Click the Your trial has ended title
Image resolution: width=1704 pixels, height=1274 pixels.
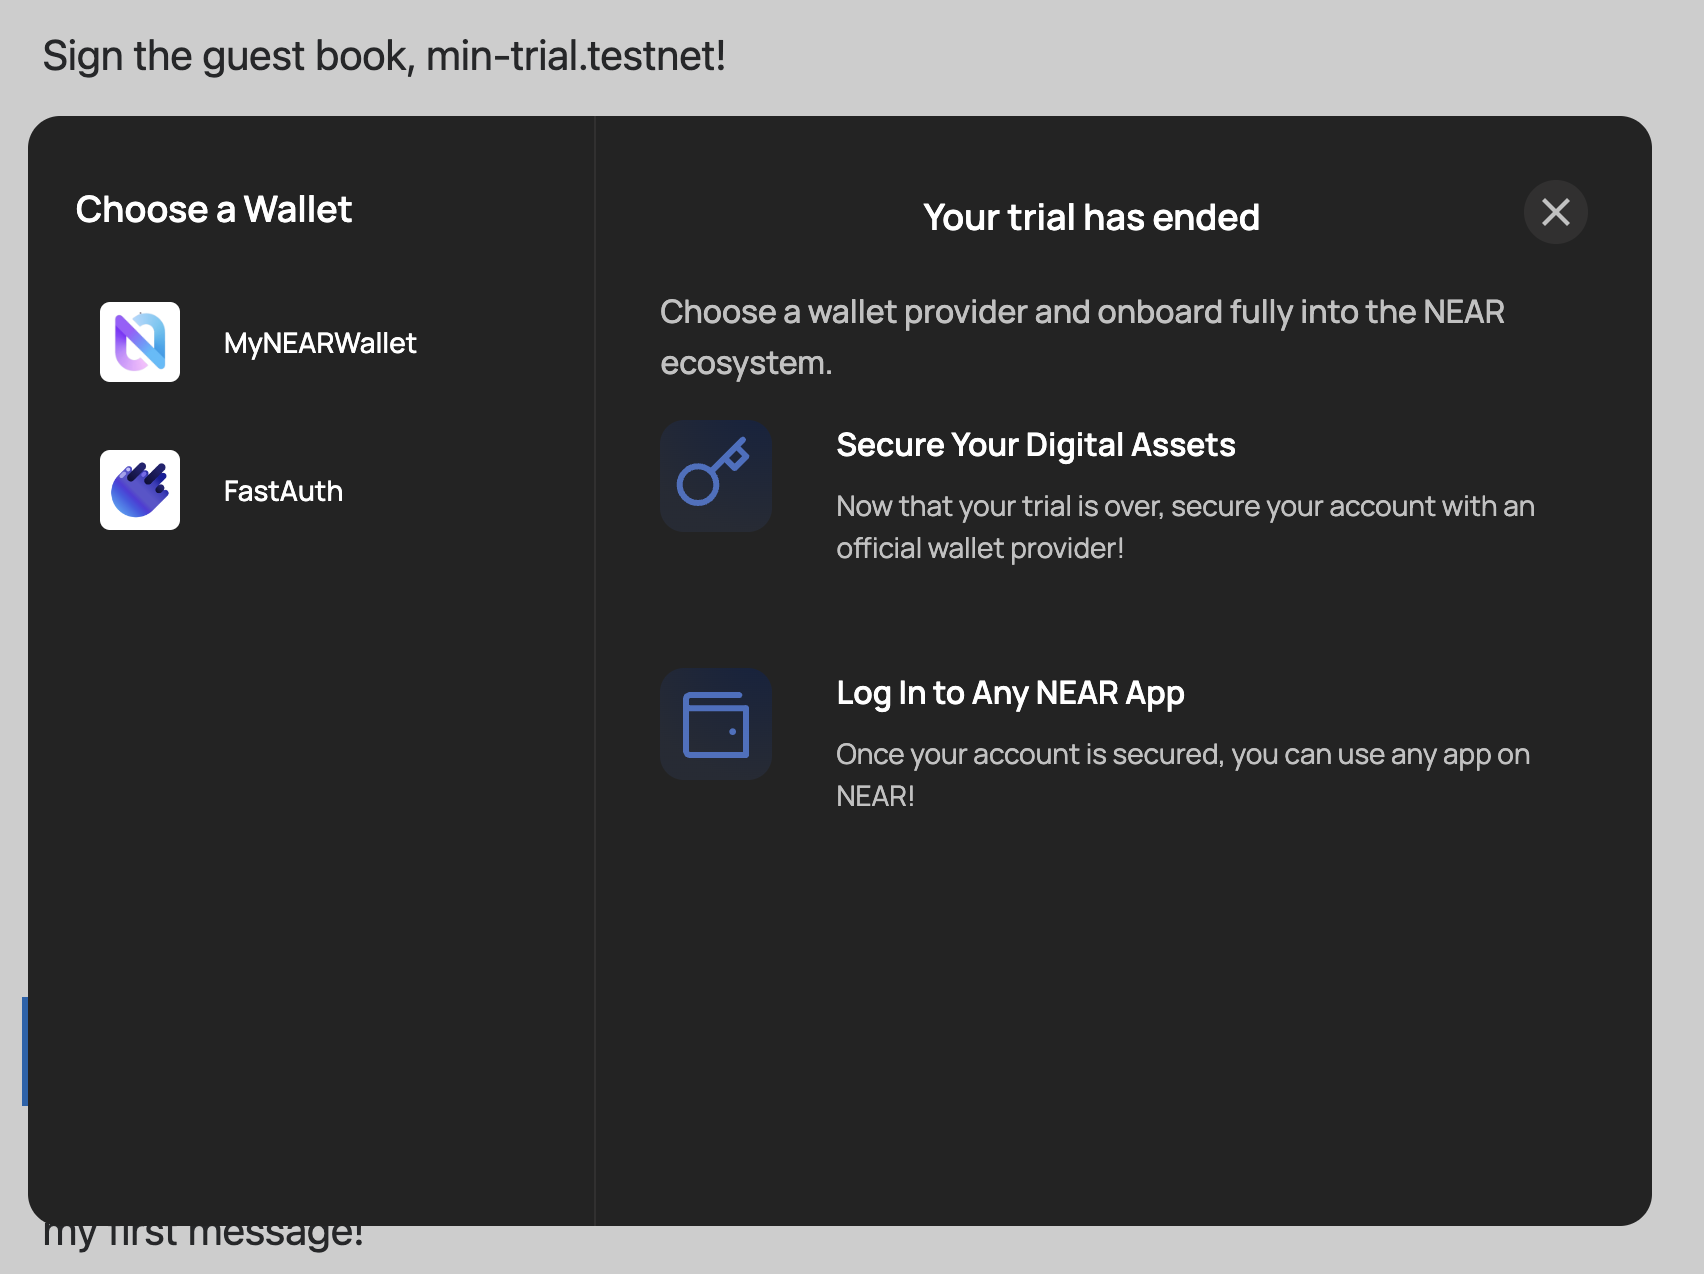1091,216
